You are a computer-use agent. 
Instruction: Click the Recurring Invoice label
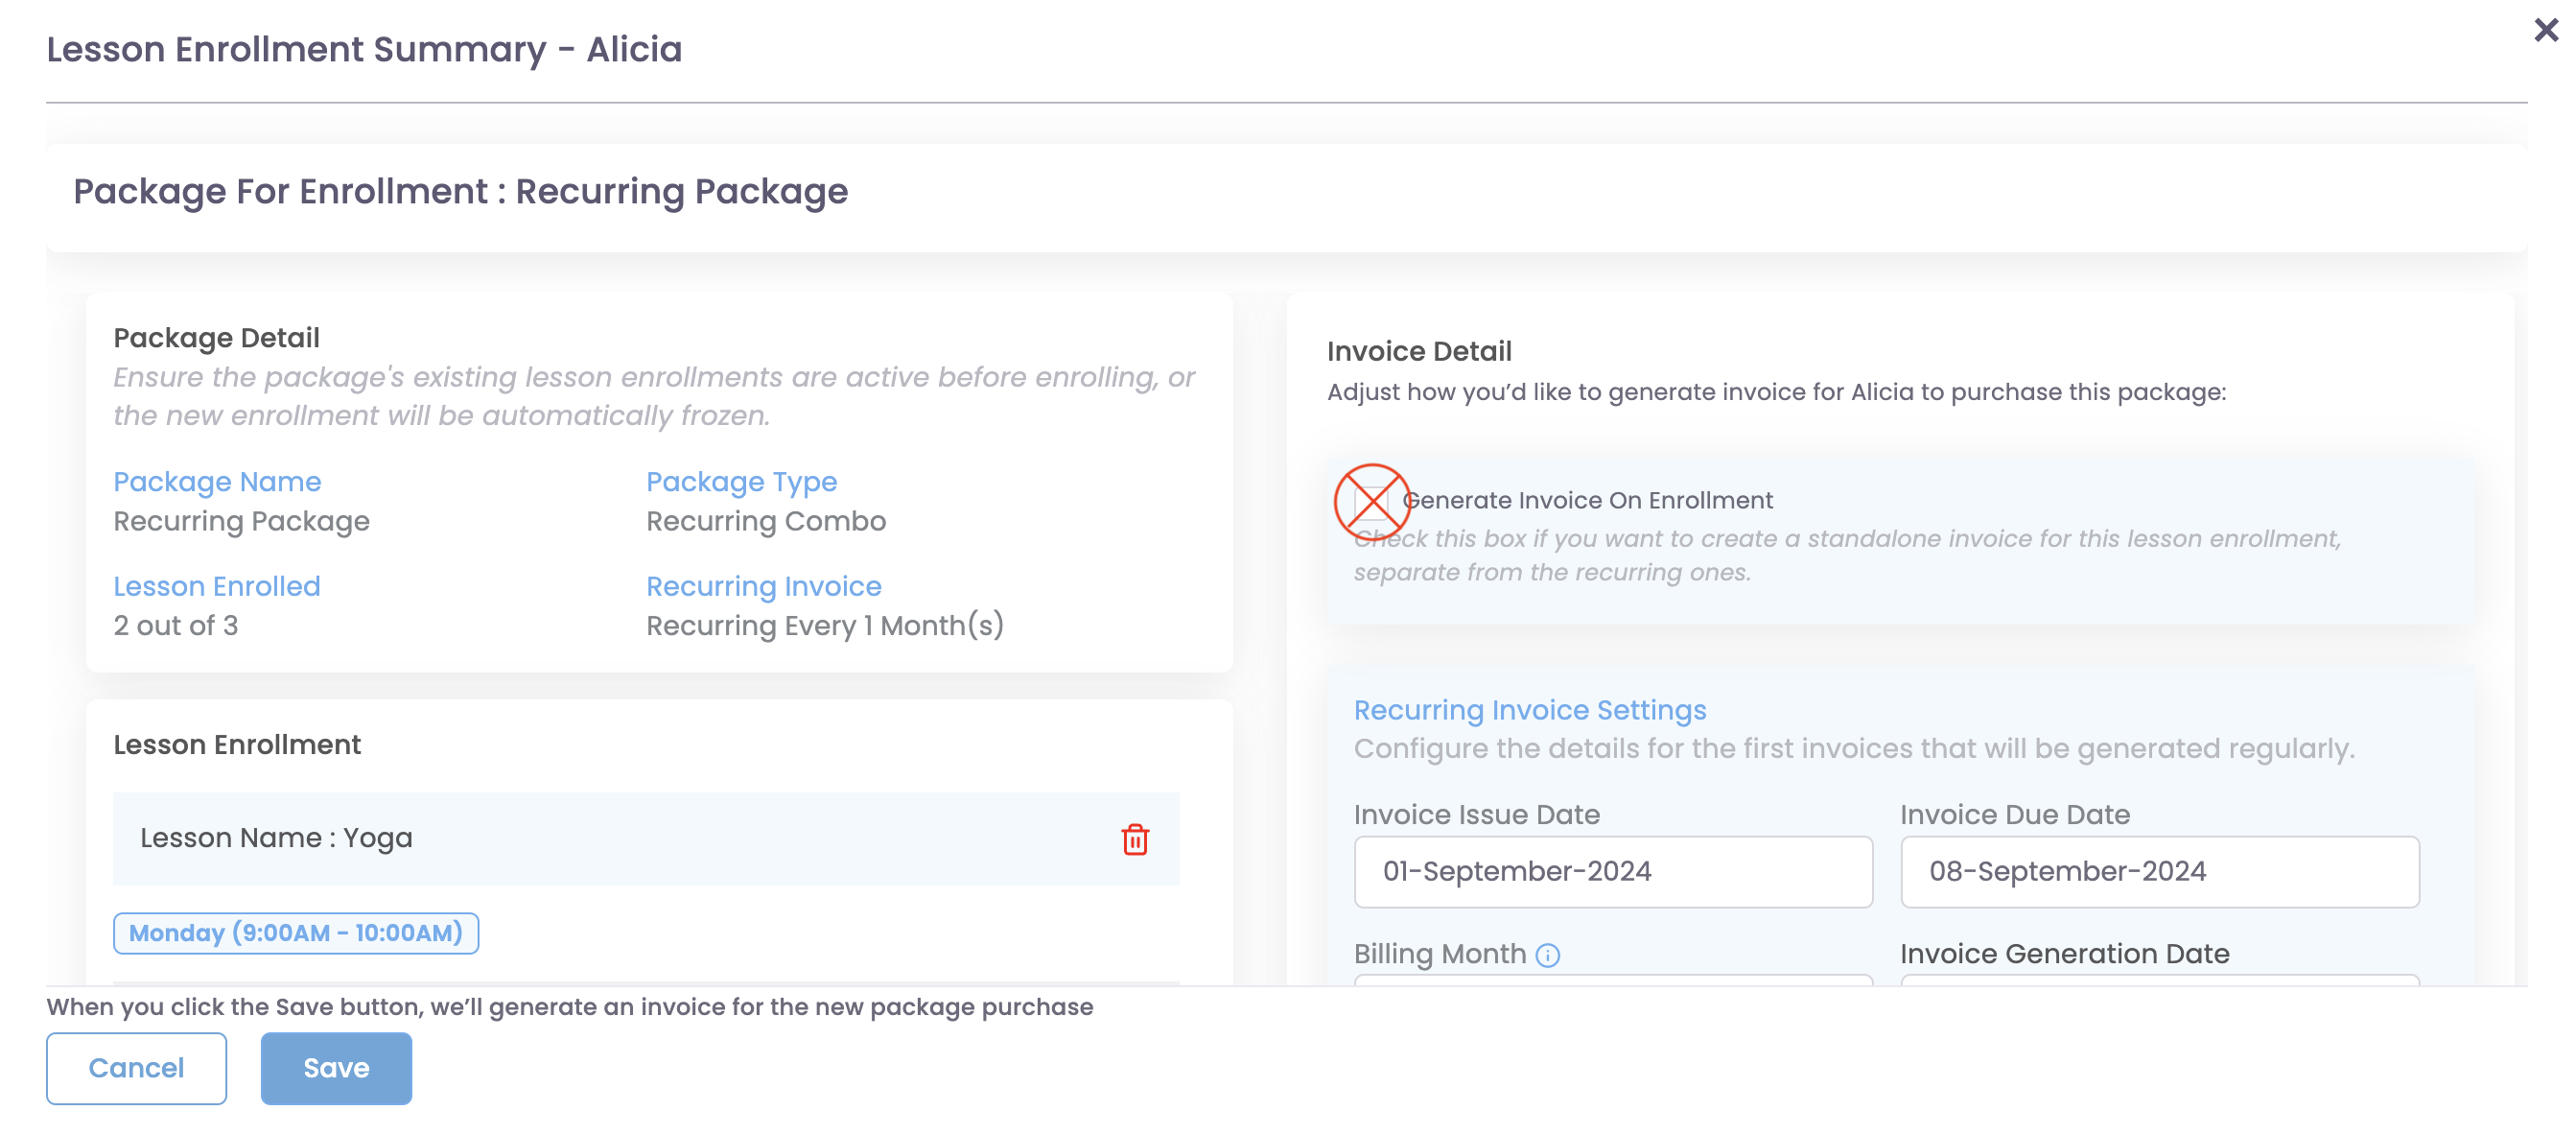tap(763, 586)
